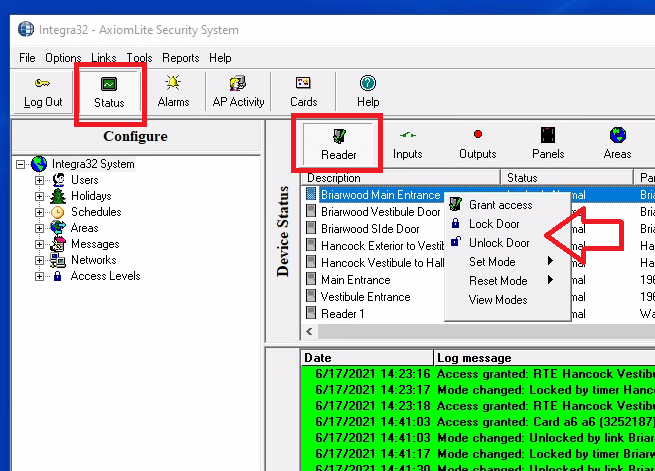The width and height of the screenshot is (655, 471).
Task: Click the Areas tree node icon
Action: coord(58,228)
